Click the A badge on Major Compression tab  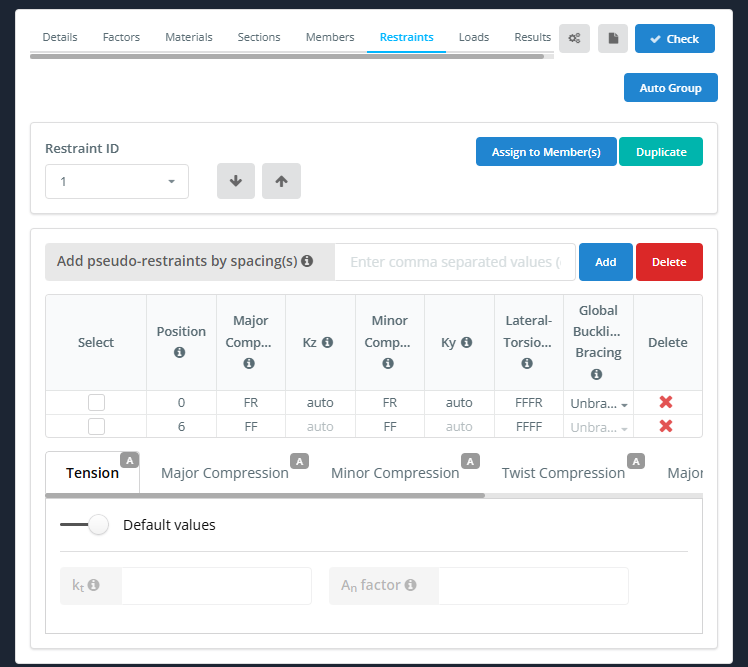point(300,461)
